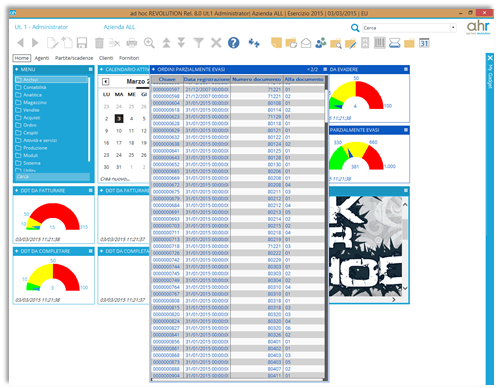This screenshot has width=497, height=388.
Task: Switch to the Partite/scadenze tab
Action: 74,58
